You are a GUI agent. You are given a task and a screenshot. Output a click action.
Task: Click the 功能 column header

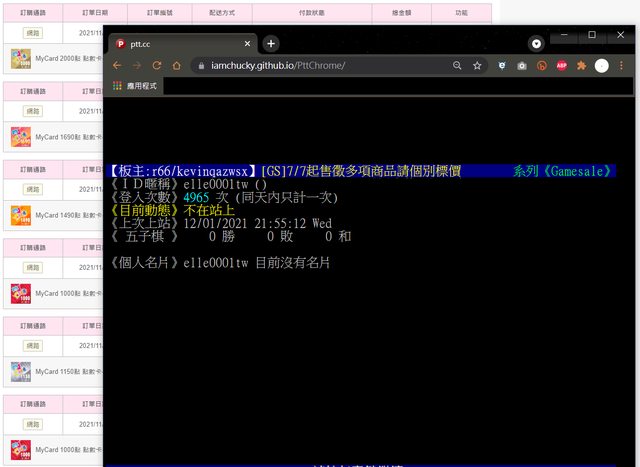pyautogui.click(x=461, y=13)
